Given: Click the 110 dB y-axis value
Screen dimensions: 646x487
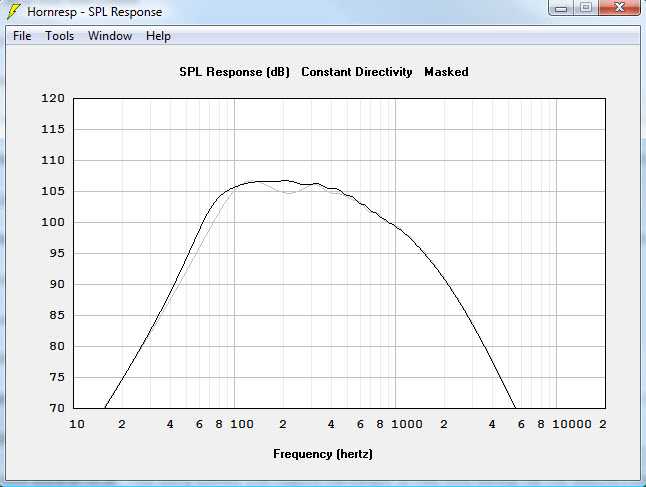Looking at the screenshot, I should (x=53, y=160).
